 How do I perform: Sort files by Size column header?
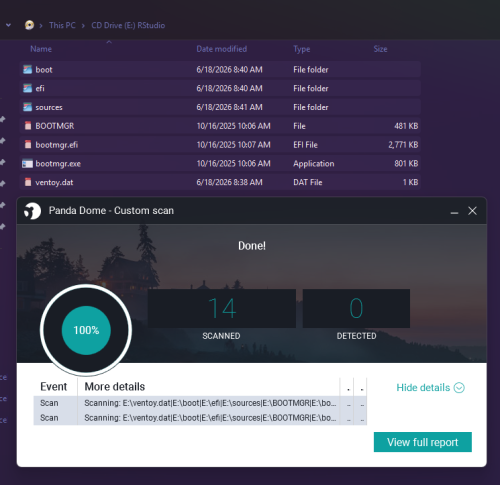point(380,49)
